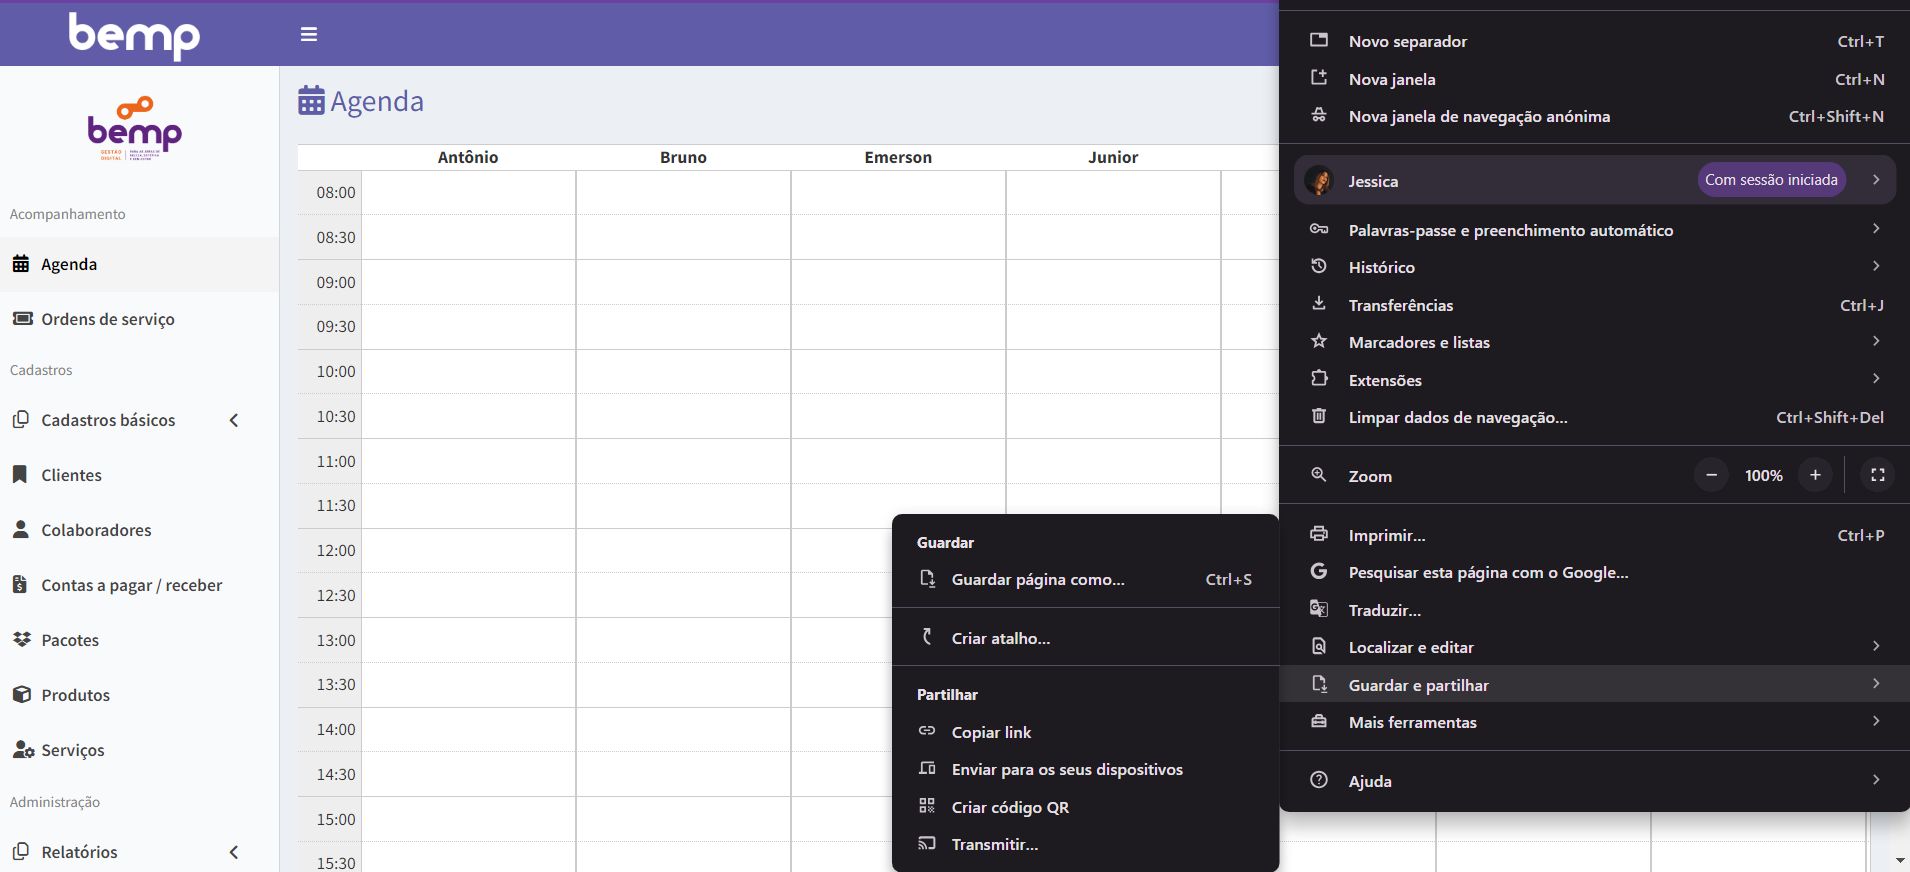Click the 100% zoom level value

[x=1763, y=476]
